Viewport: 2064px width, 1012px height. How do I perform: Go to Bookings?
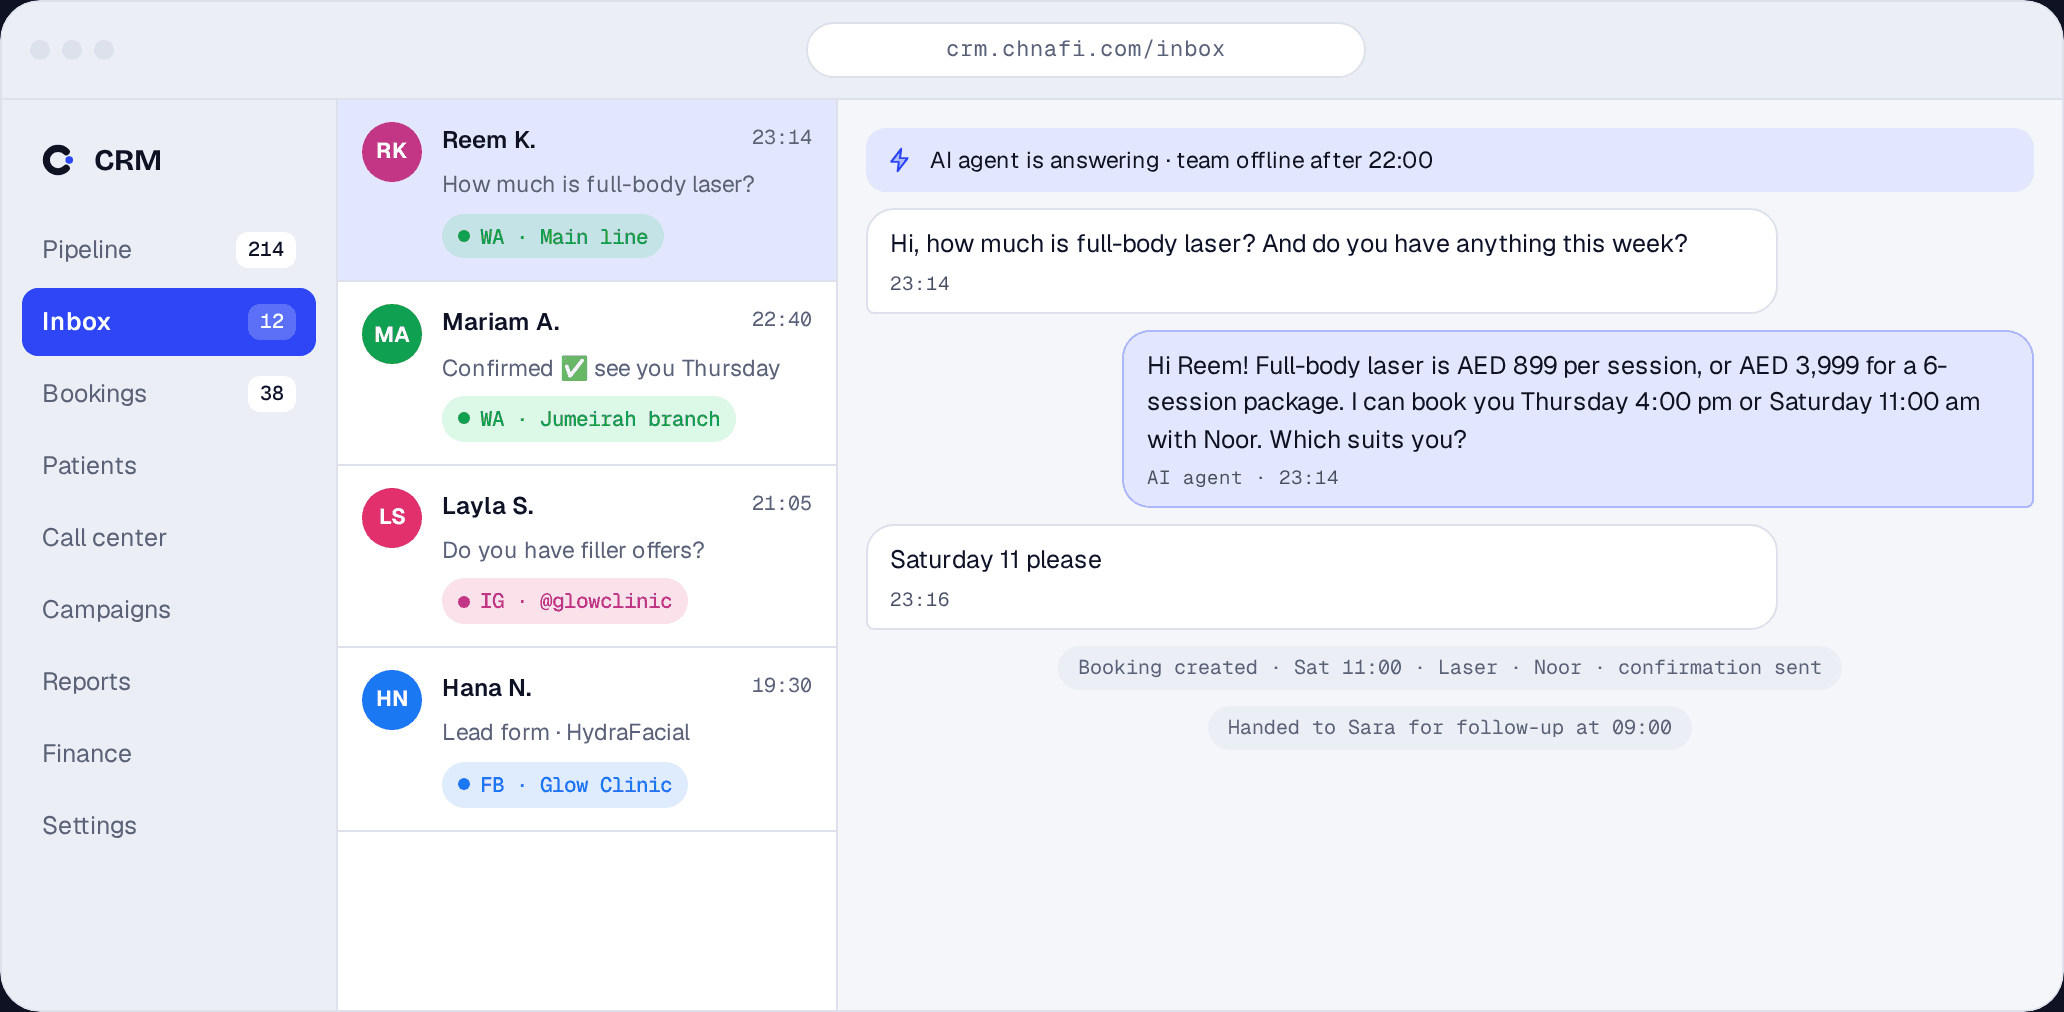pyautogui.click(x=169, y=394)
